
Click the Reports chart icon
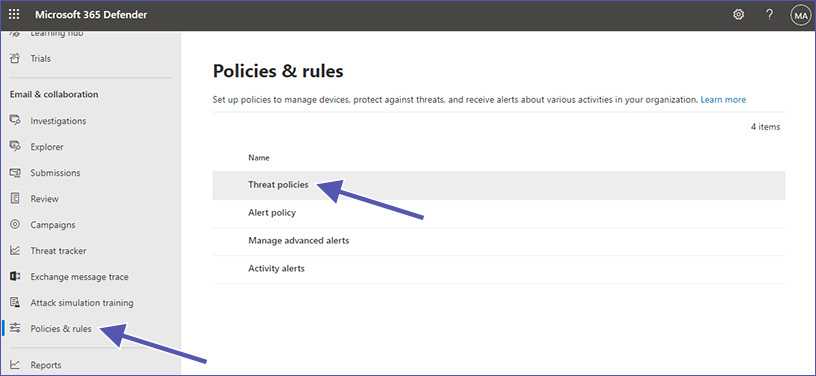point(15,365)
